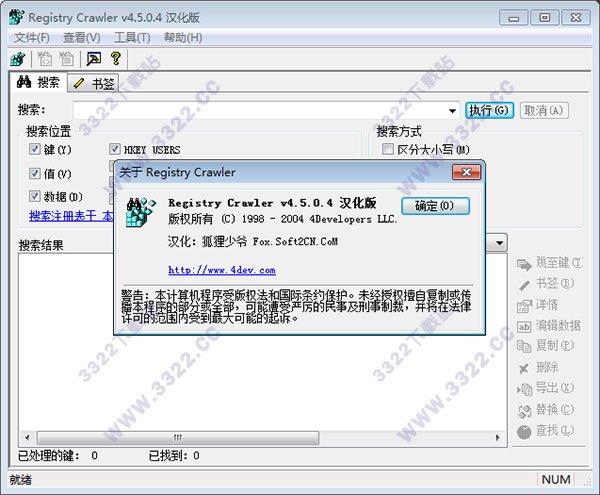This screenshot has height=495, width=600.
Task: Click the NUM indicator in status bar
Action: [x=556, y=479]
